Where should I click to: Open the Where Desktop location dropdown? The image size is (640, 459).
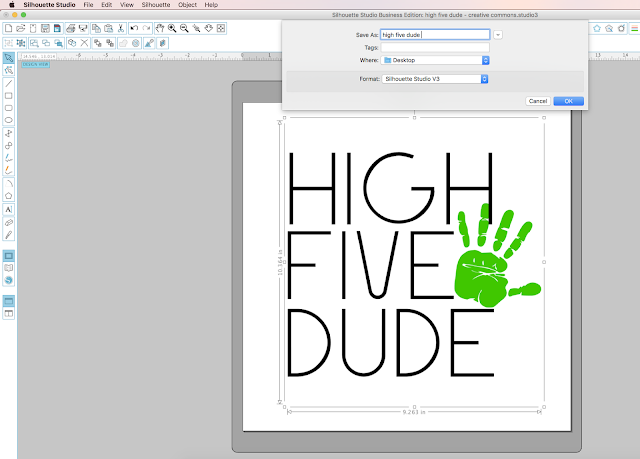(x=435, y=60)
